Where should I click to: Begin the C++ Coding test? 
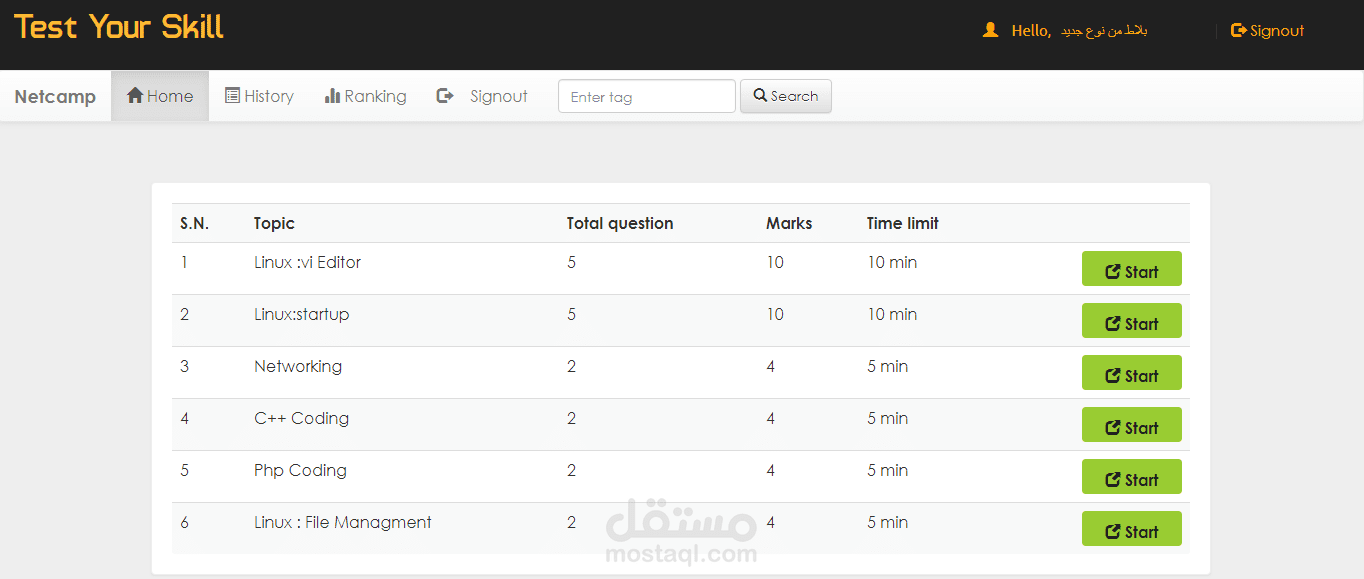pos(1131,425)
